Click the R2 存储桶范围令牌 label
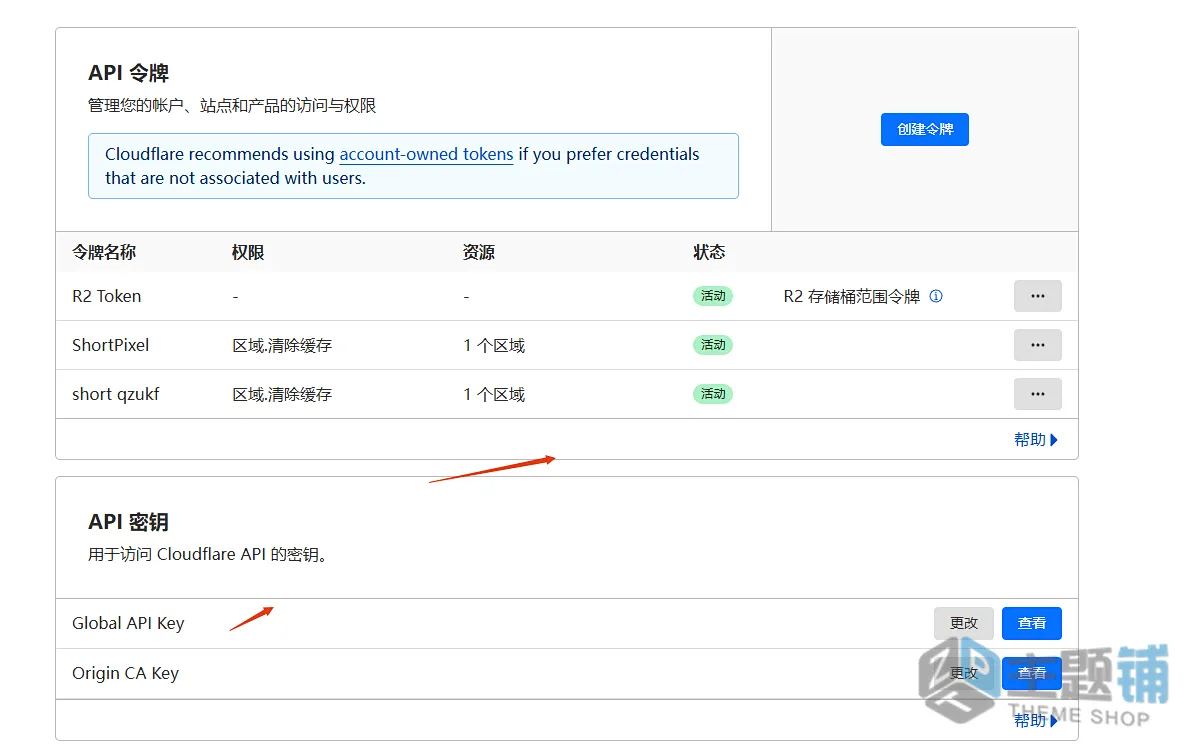 (851, 296)
